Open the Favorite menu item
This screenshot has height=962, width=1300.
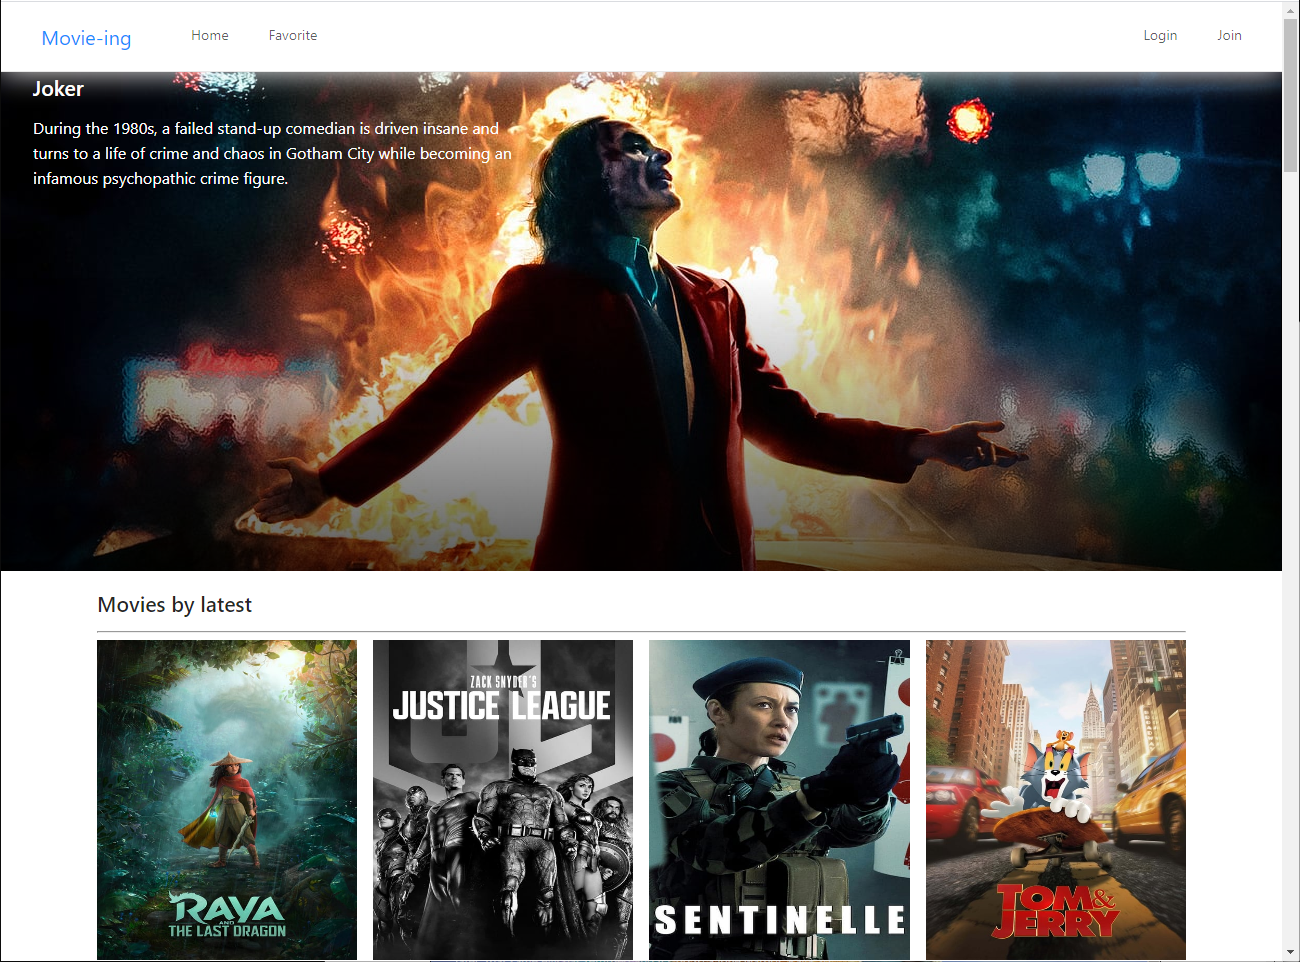[293, 35]
